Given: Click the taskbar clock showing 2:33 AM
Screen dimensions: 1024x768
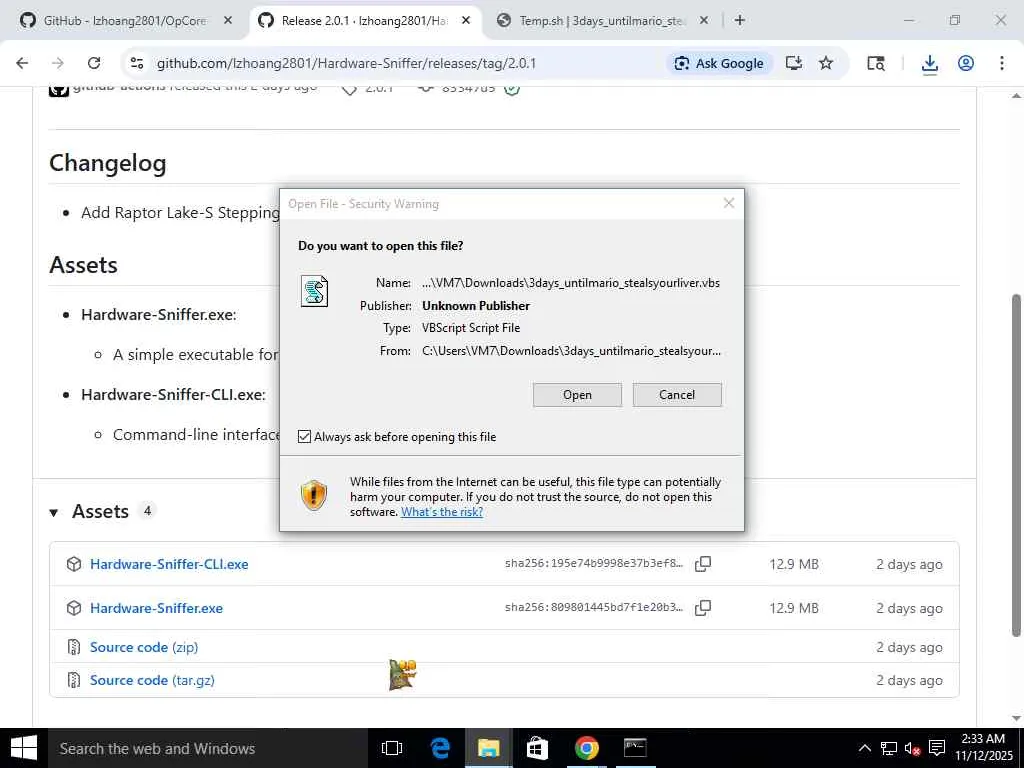Looking at the screenshot, I should [x=984, y=747].
